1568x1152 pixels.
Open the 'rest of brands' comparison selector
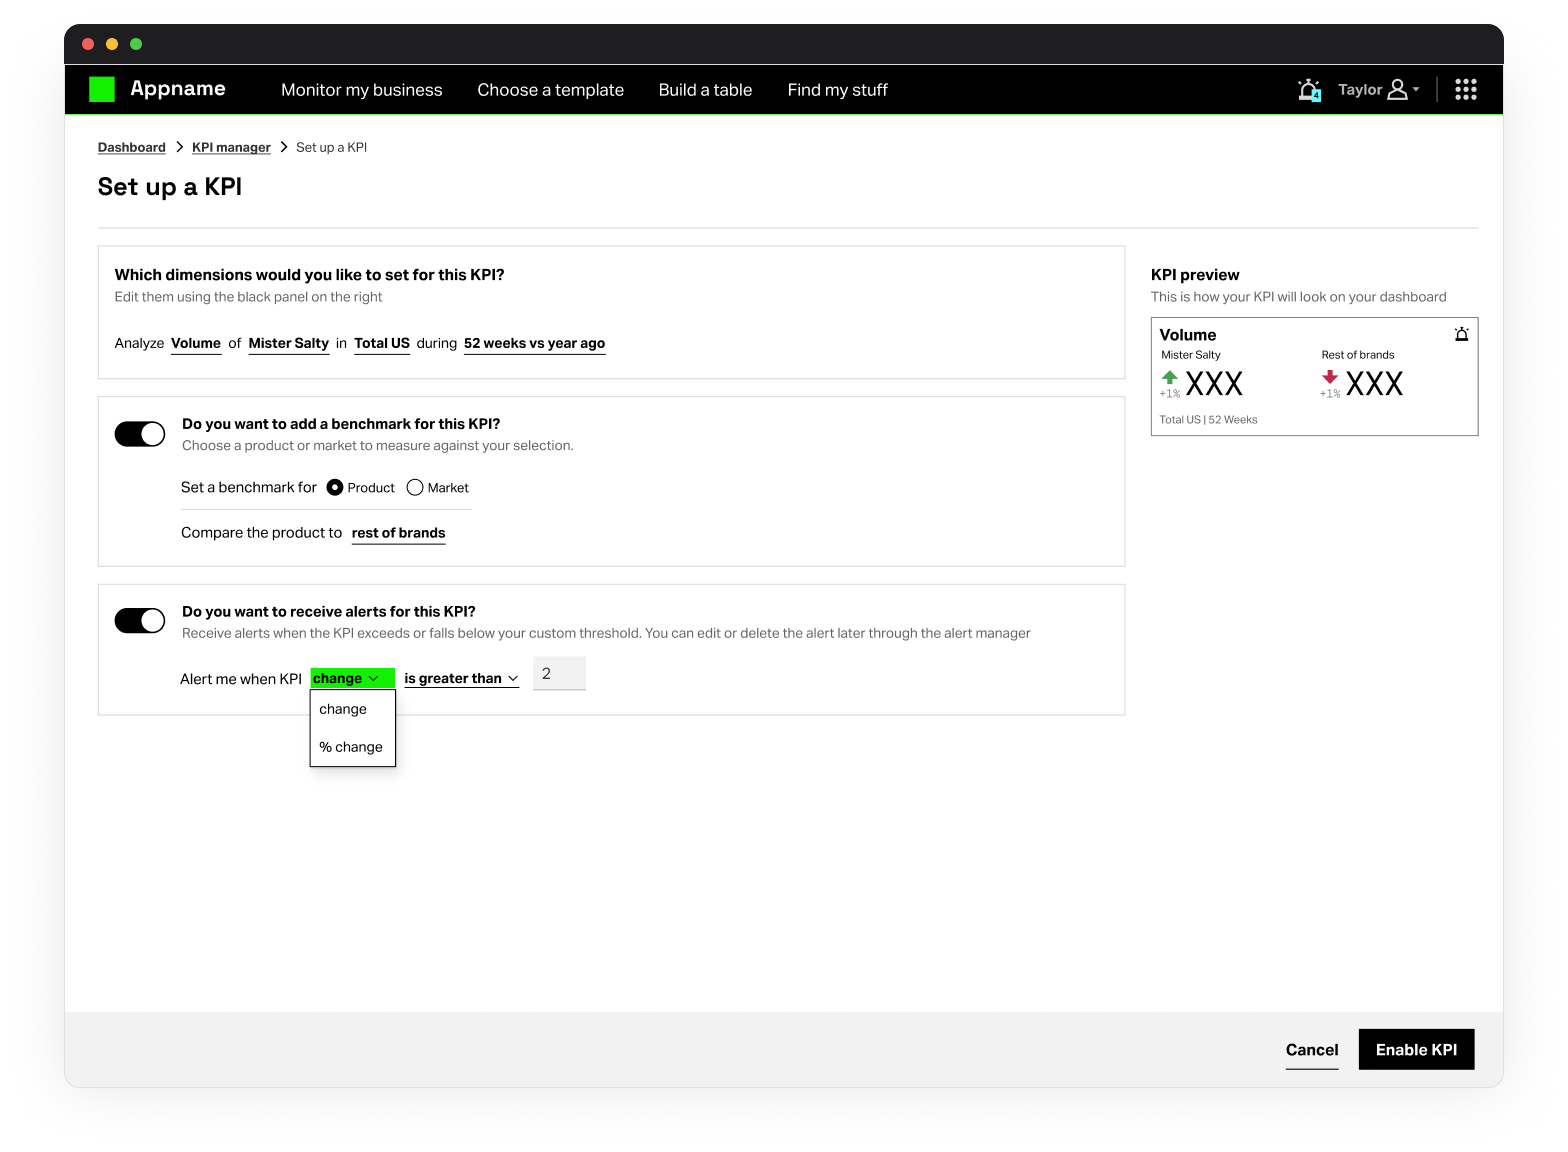(x=398, y=533)
